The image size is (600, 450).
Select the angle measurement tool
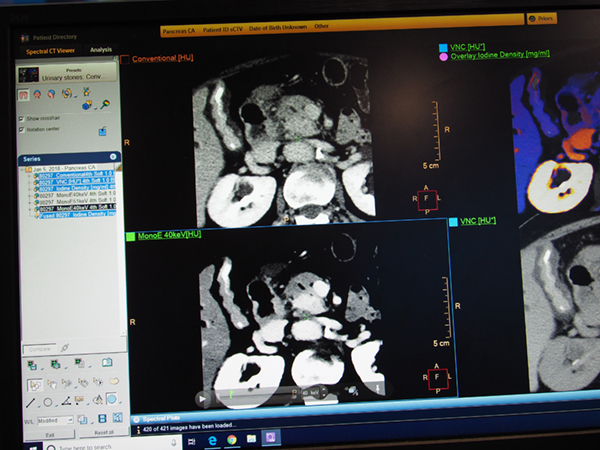click(x=65, y=402)
